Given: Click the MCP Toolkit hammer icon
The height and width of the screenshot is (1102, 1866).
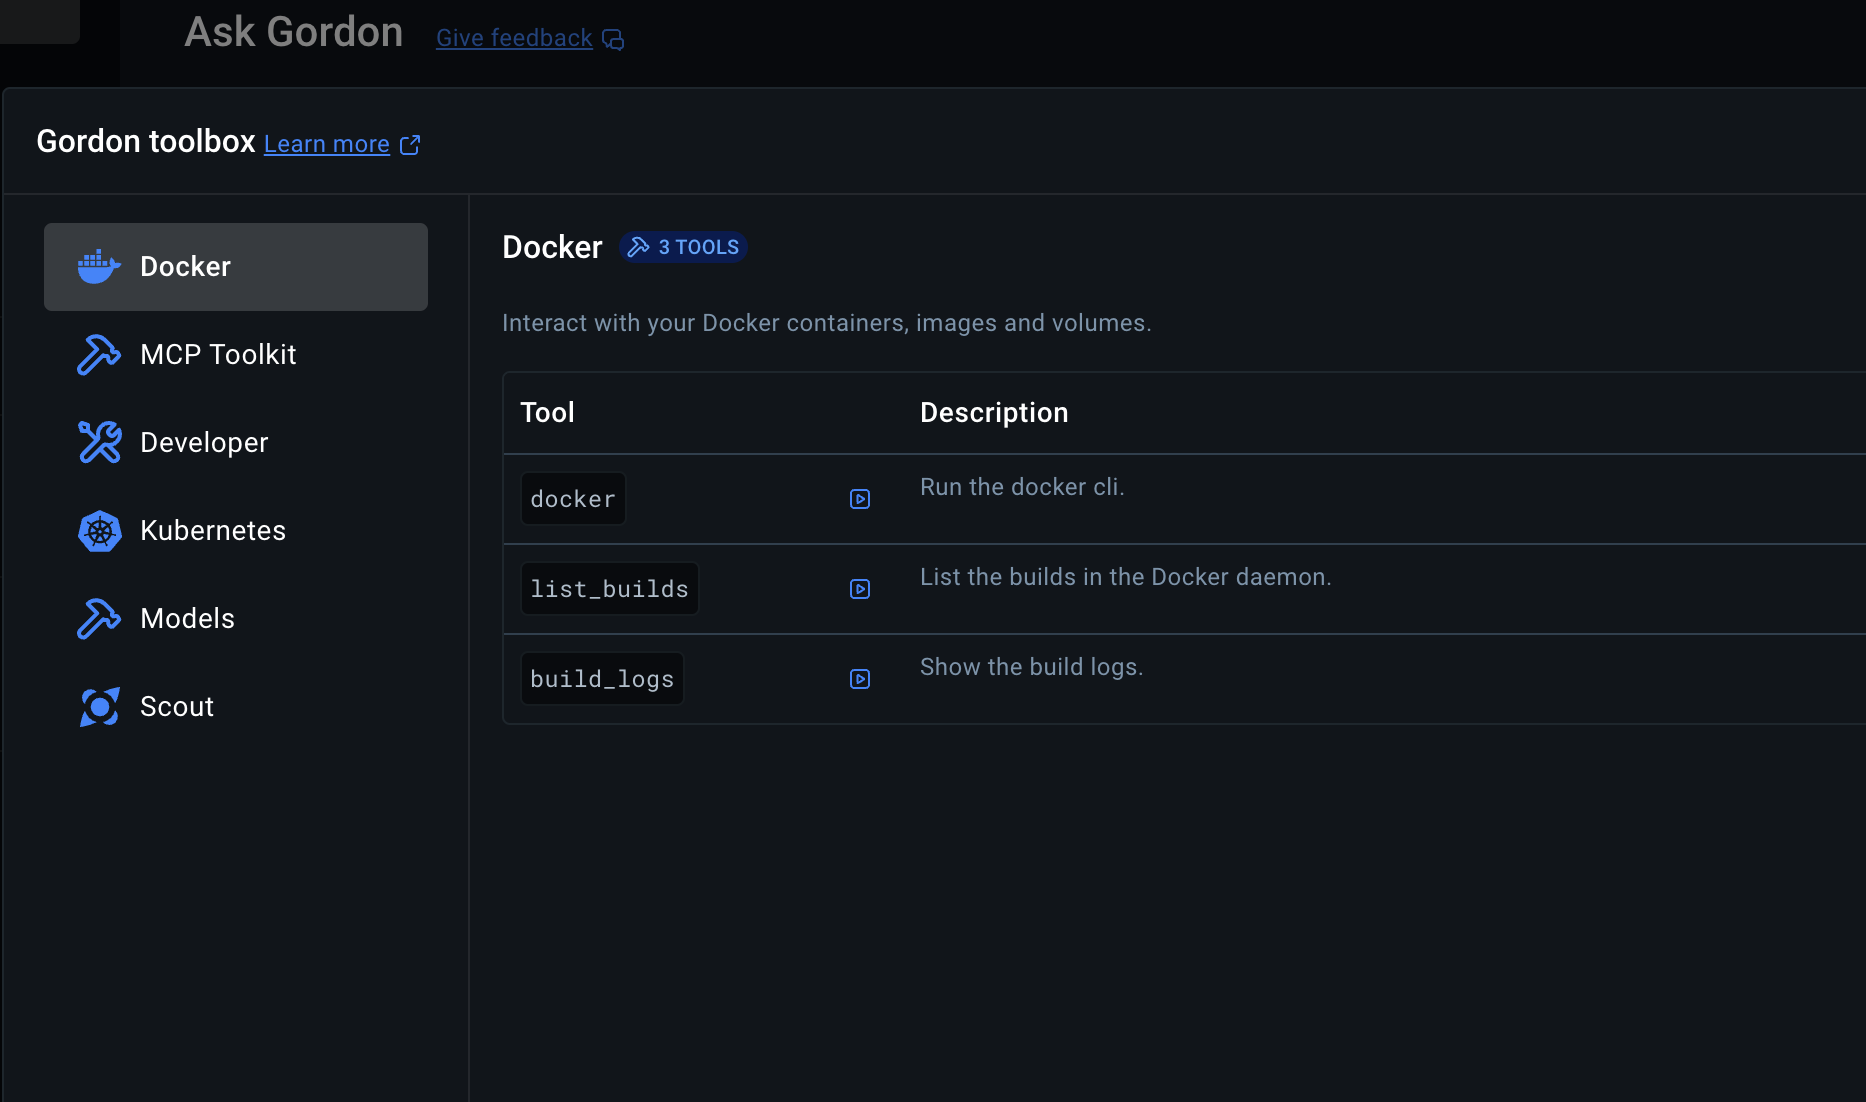Looking at the screenshot, I should pos(99,355).
